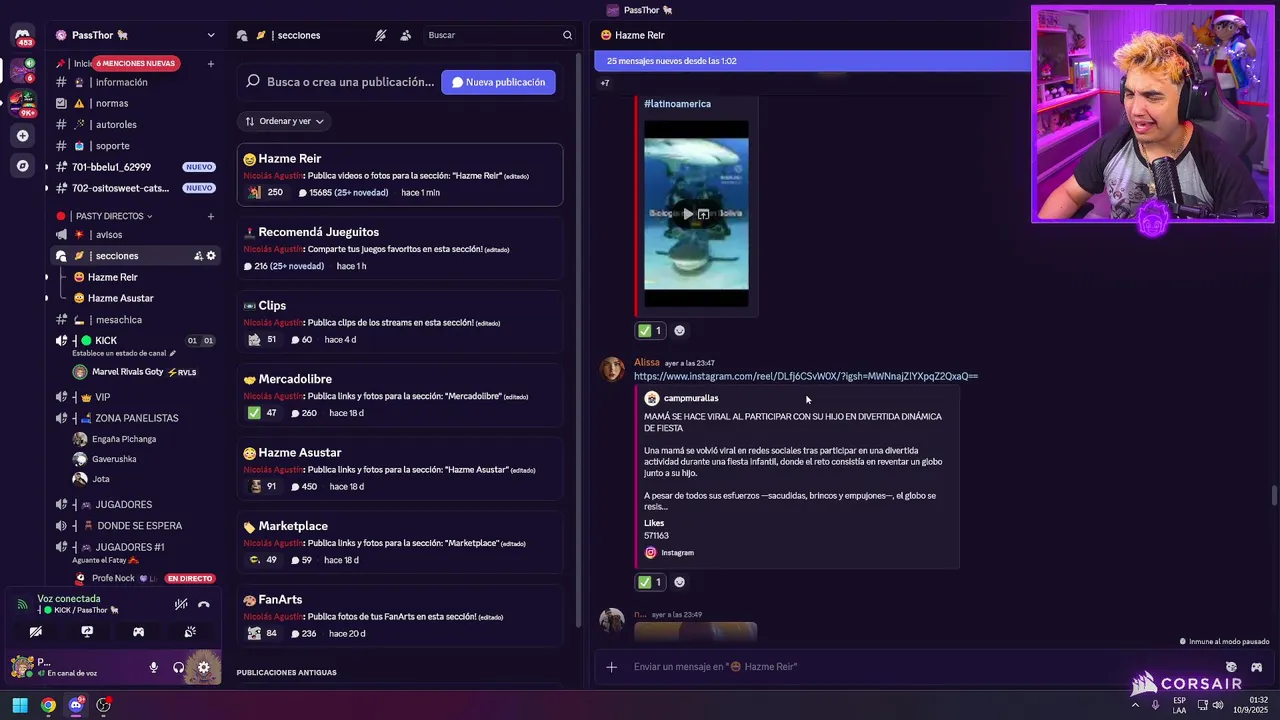The height and width of the screenshot is (720, 1280).
Task: Join ZONA PANELISTAS voice channel
Action: click(134, 418)
